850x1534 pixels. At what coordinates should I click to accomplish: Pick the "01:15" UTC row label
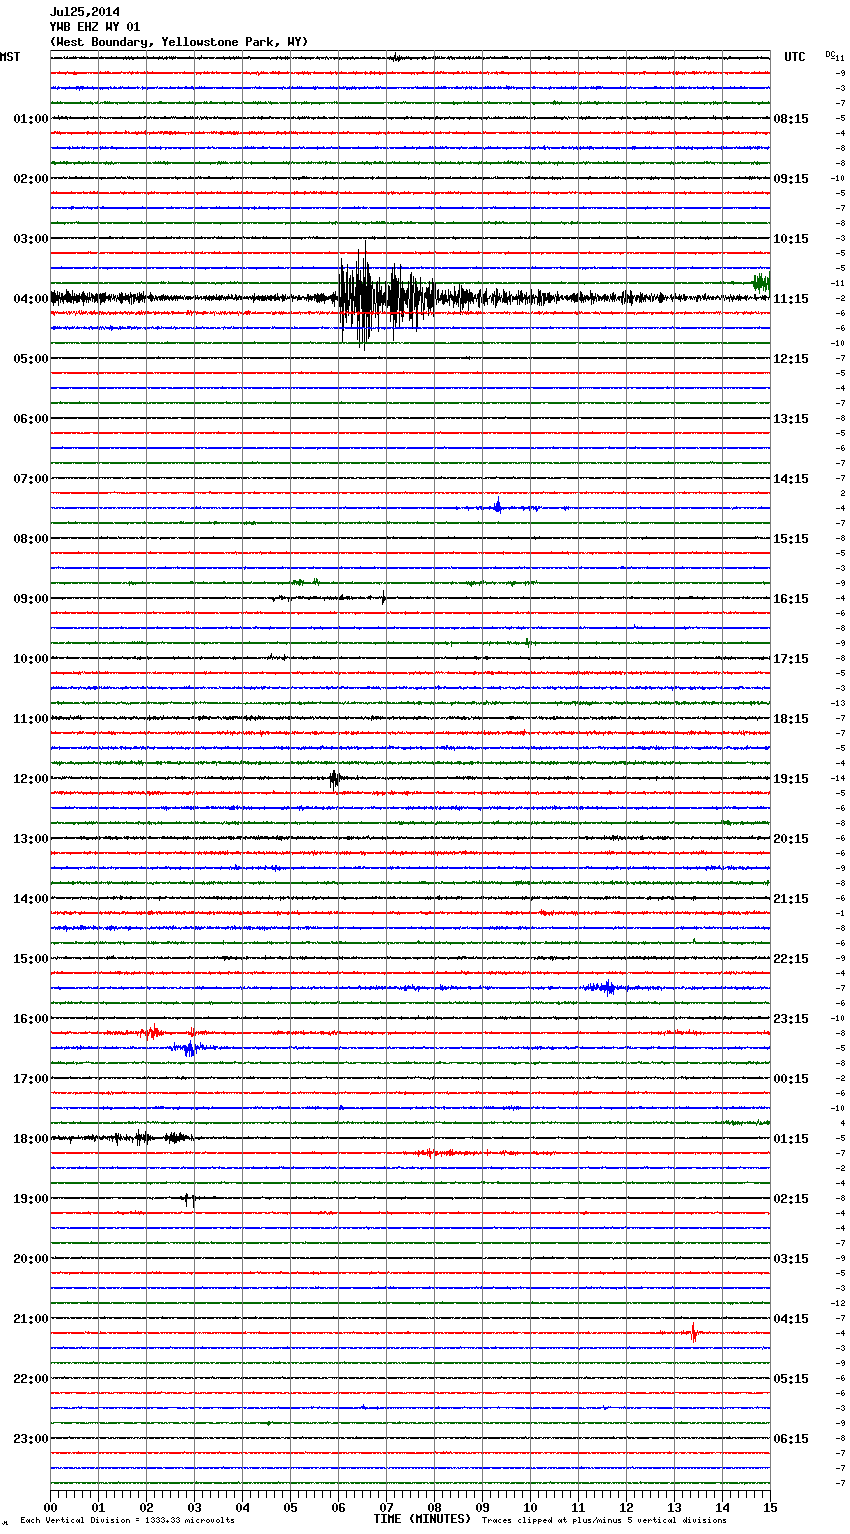tap(791, 1139)
